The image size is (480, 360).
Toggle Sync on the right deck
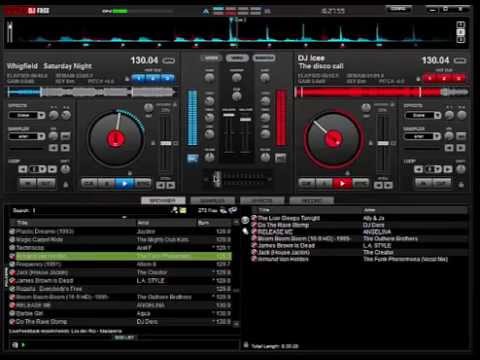click(360, 184)
